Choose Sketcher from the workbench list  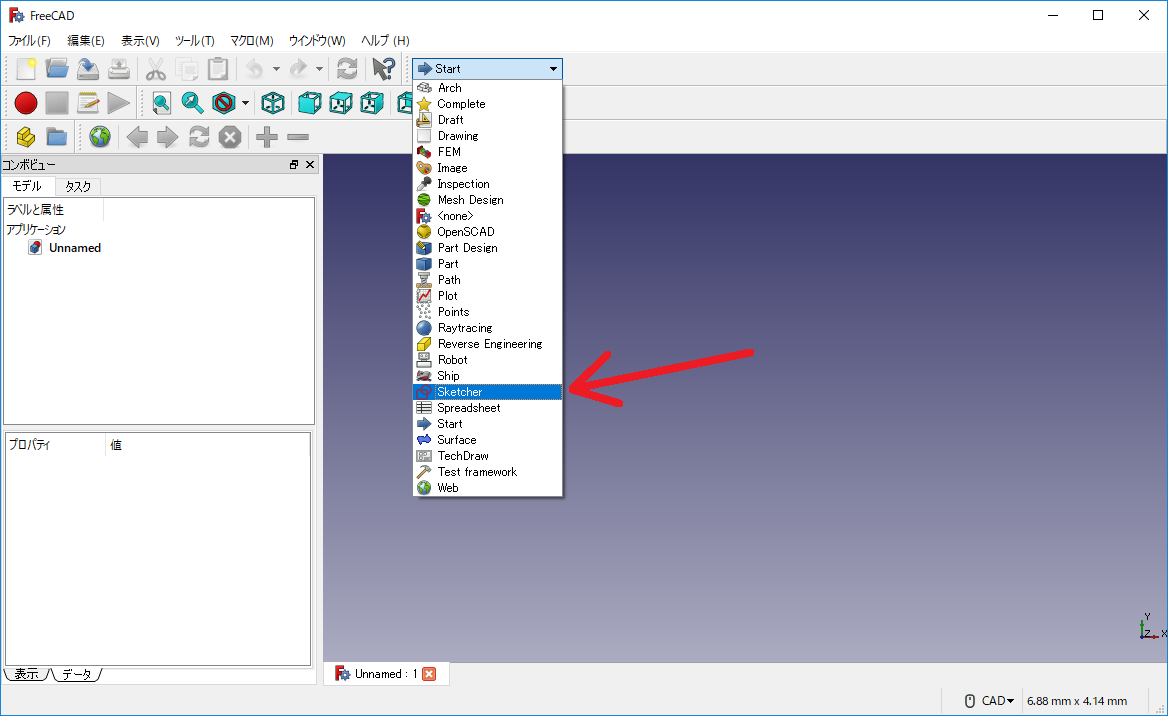click(487, 392)
